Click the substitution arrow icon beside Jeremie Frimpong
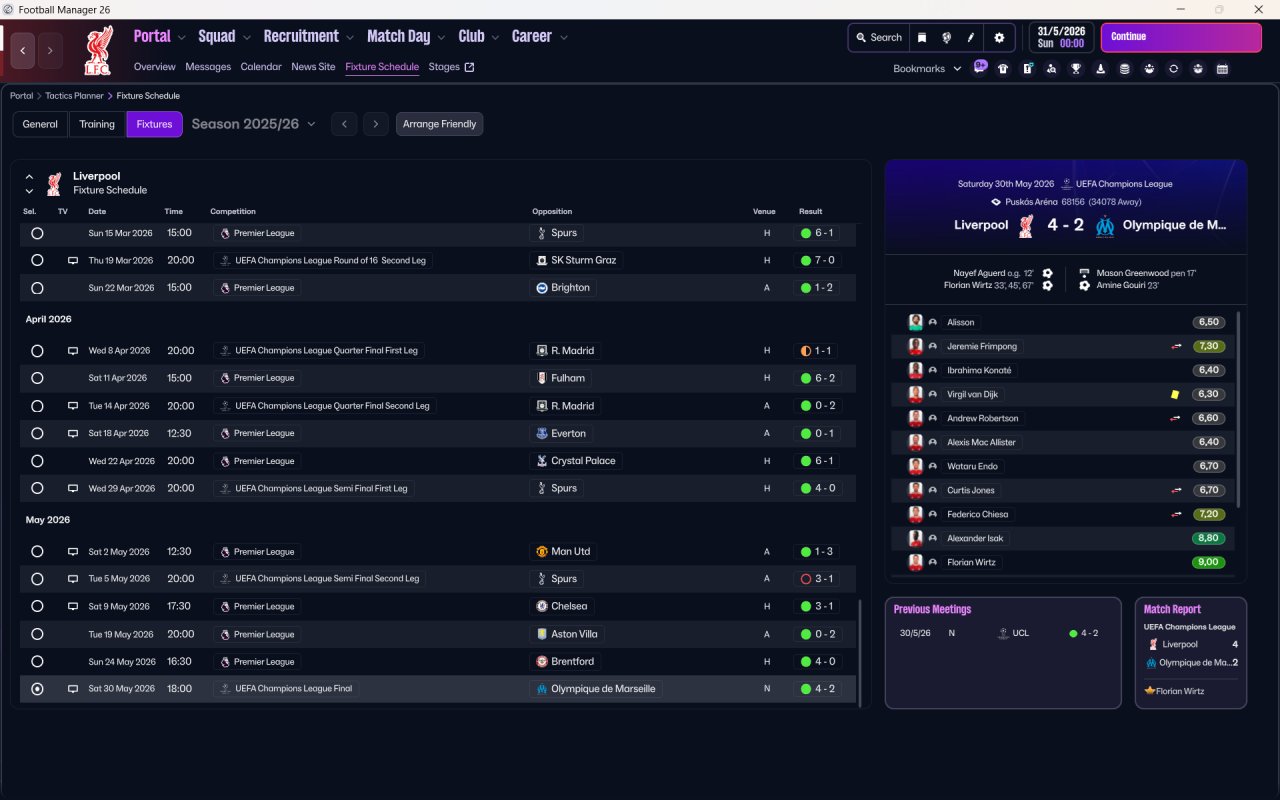This screenshot has width=1280, height=800. 1176,346
